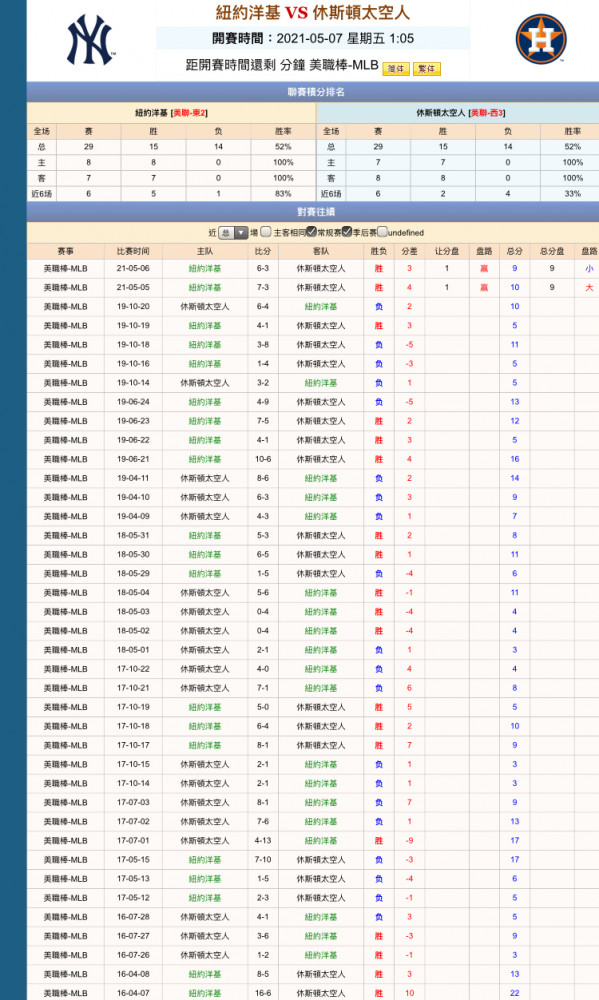599x1000 pixels.
Task: Uncheck the 常规赛 checkbox
Action: pos(311,232)
